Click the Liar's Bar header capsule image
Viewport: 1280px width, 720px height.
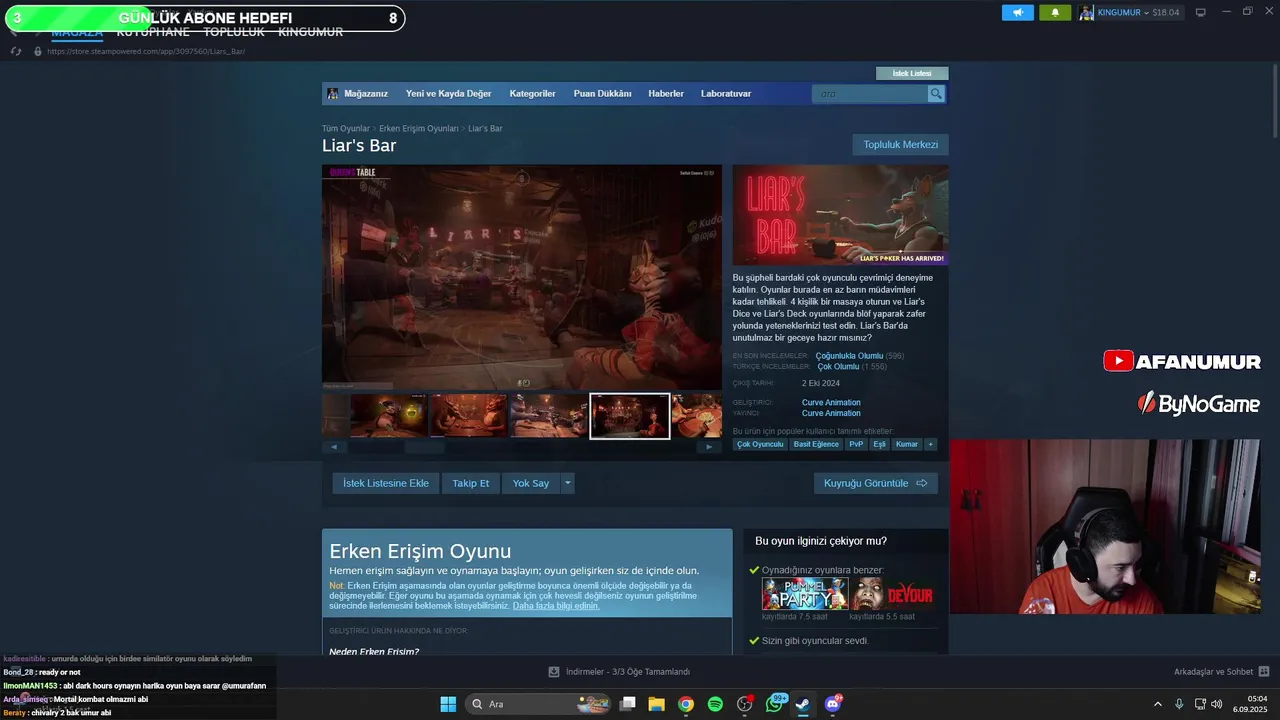click(x=840, y=215)
